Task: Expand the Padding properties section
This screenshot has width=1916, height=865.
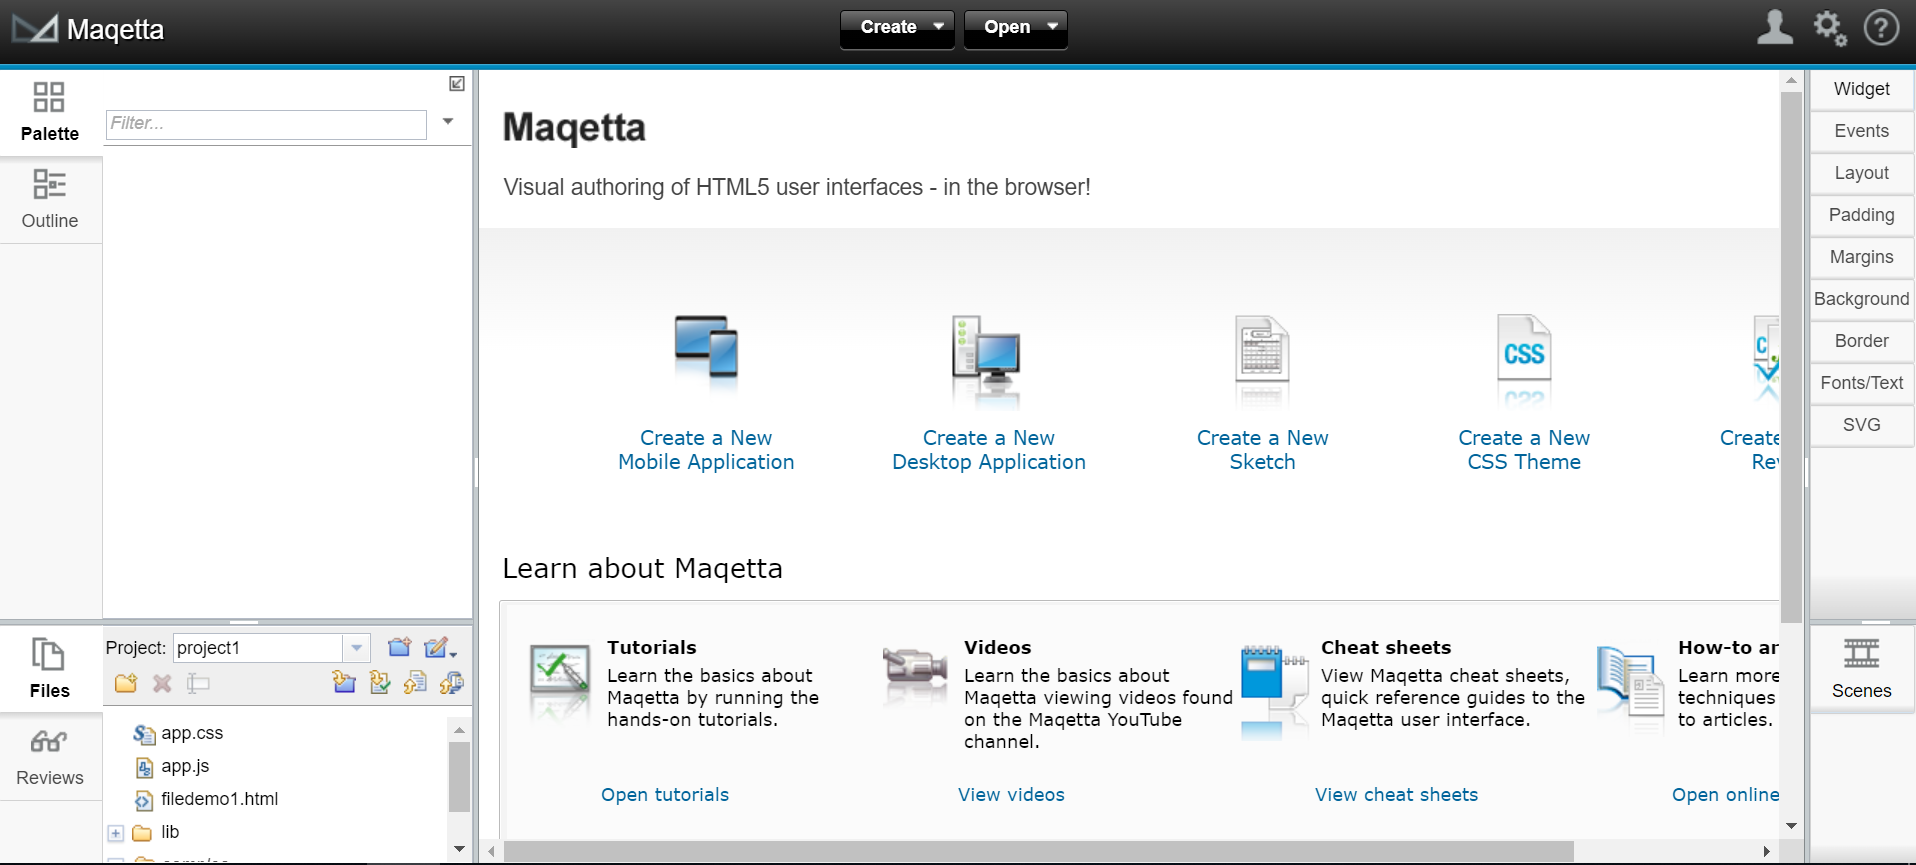Action: (1861, 215)
